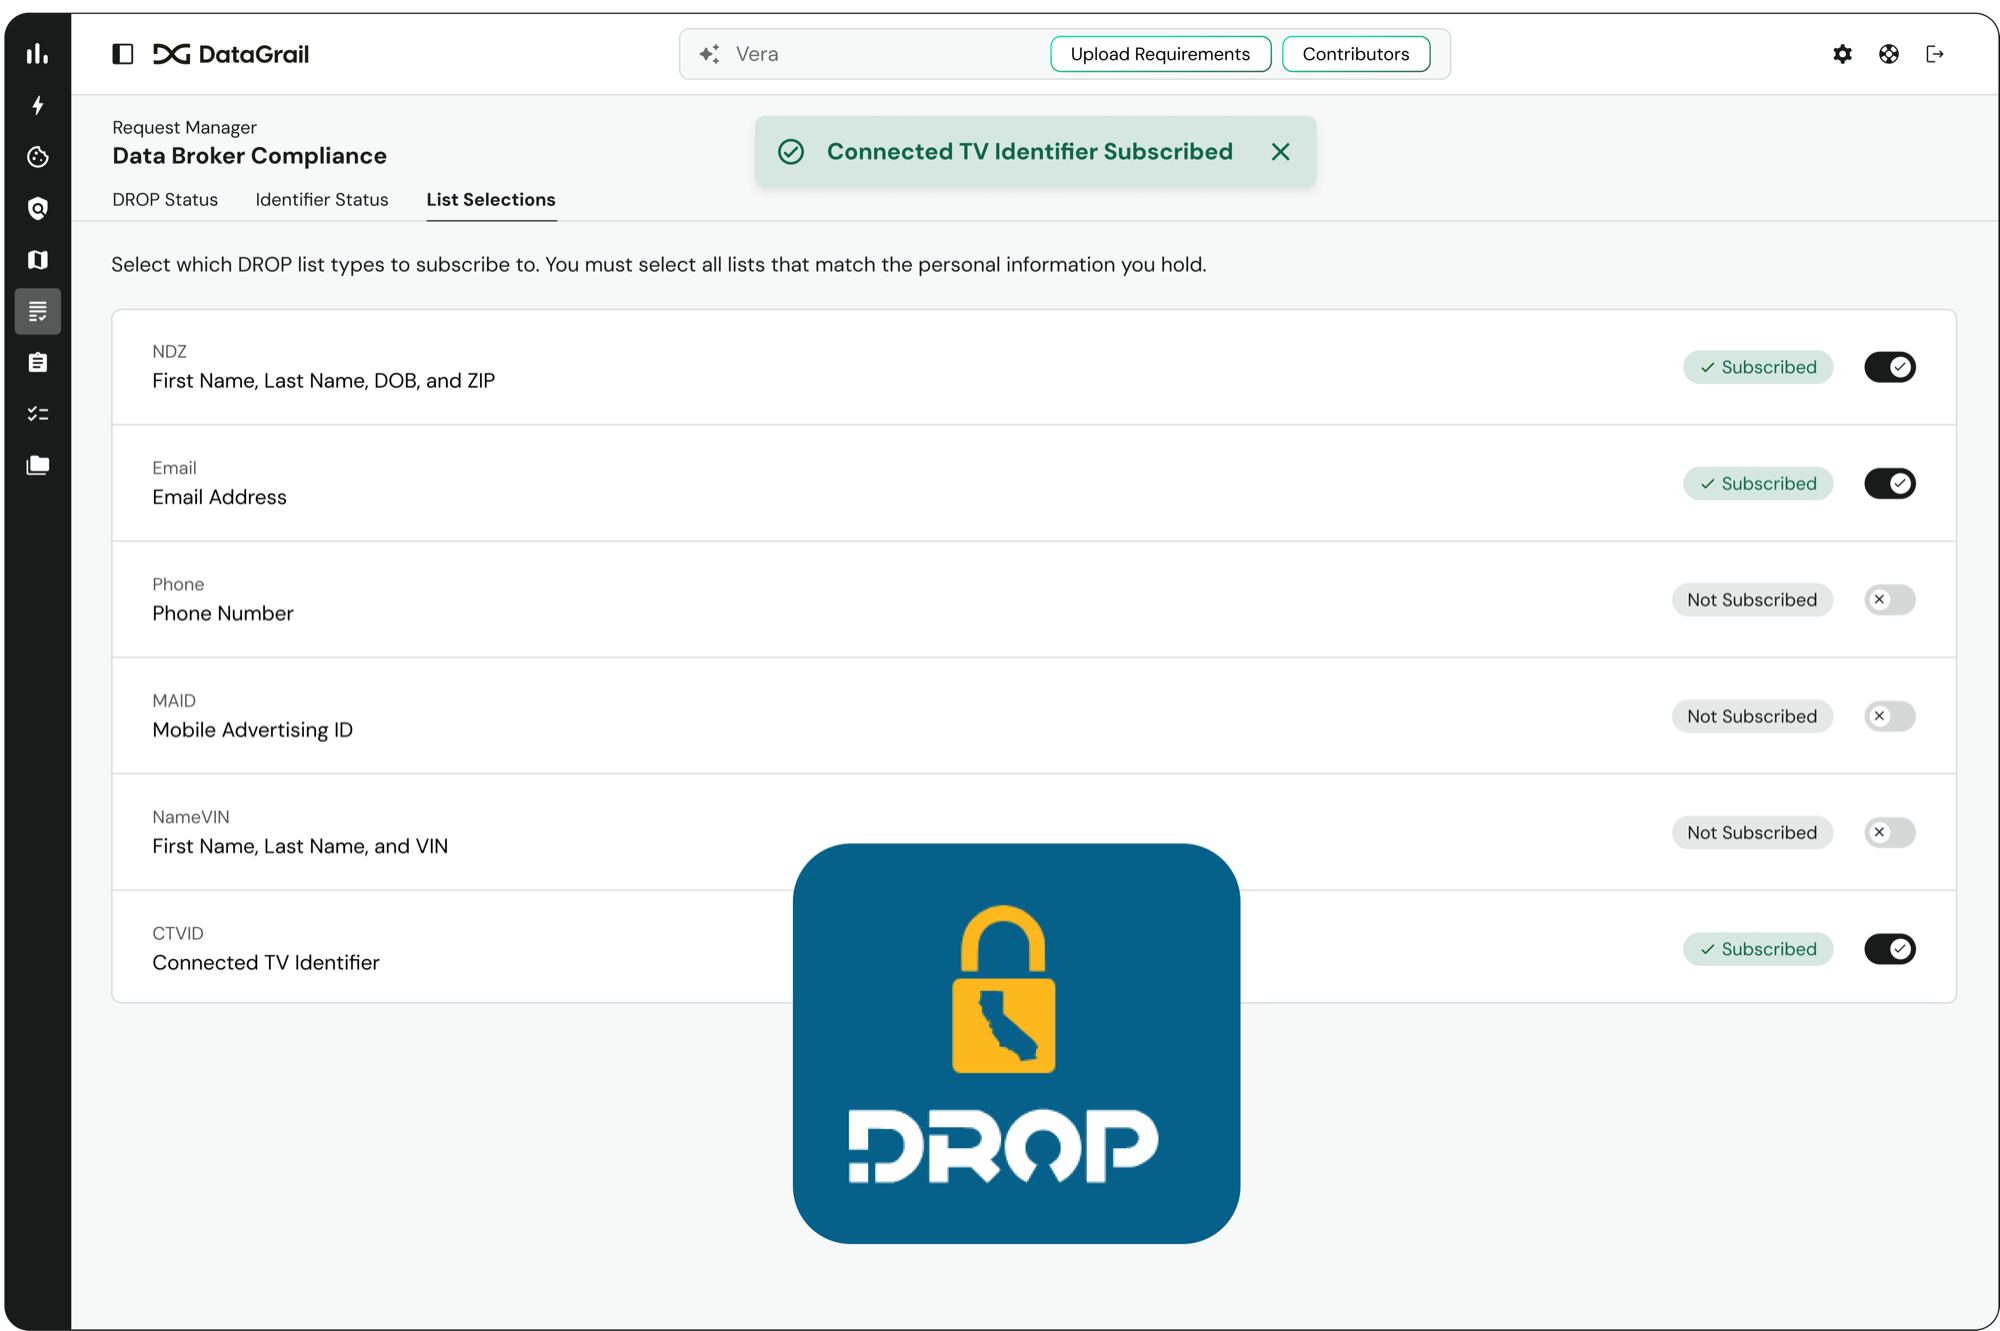The height and width of the screenshot is (1331, 2000).
Task: Click the 'Data Broker Compliance' heading
Action: pos(249,156)
